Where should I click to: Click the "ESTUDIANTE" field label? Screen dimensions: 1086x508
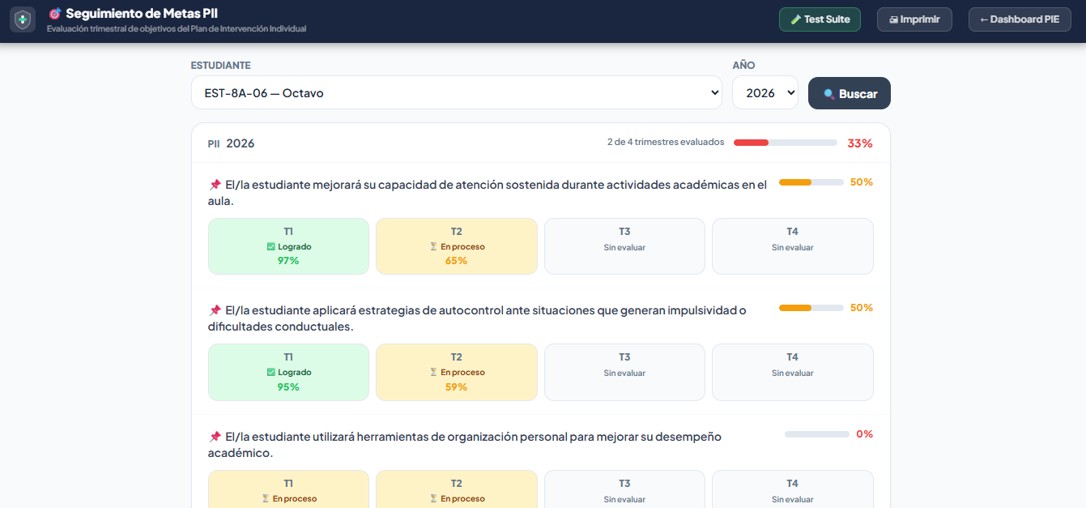click(x=221, y=65)
